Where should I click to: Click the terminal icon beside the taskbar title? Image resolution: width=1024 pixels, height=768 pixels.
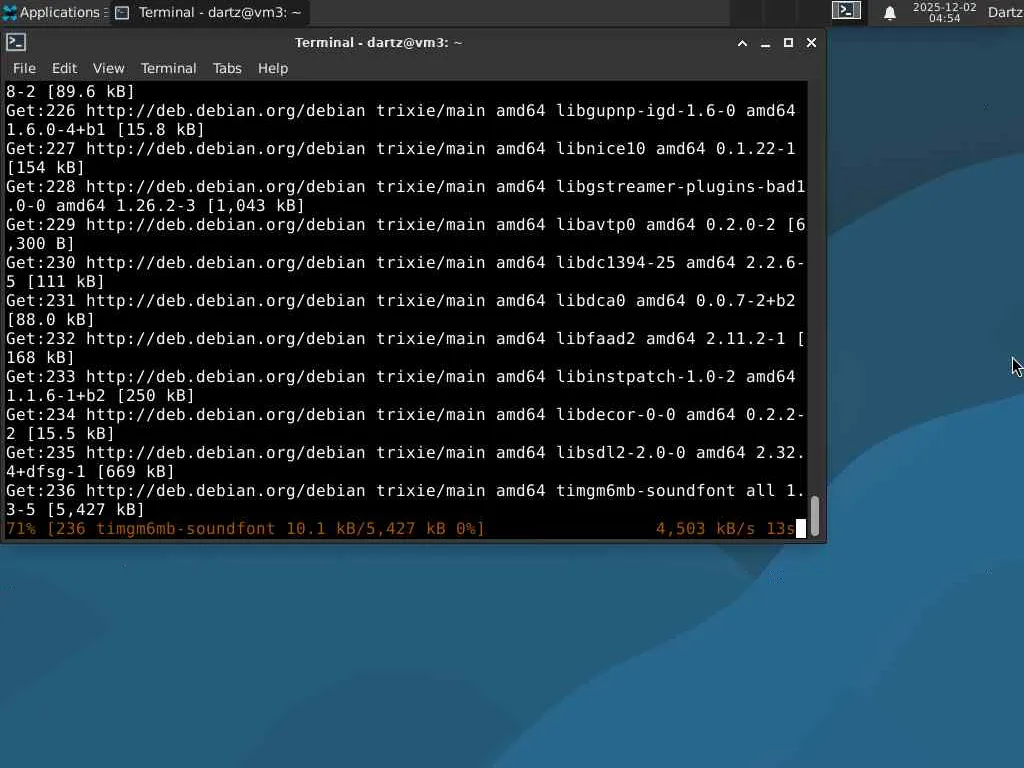pos(122,12)
